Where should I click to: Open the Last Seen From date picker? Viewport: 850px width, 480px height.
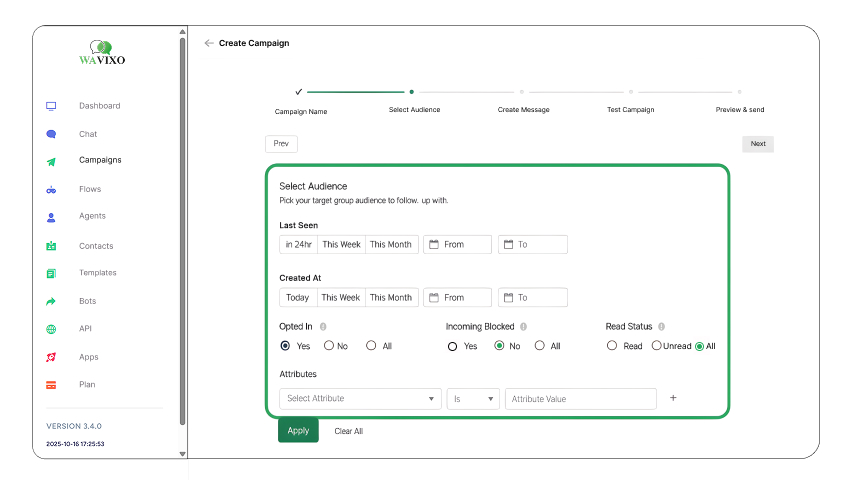(x=457, y=244)
